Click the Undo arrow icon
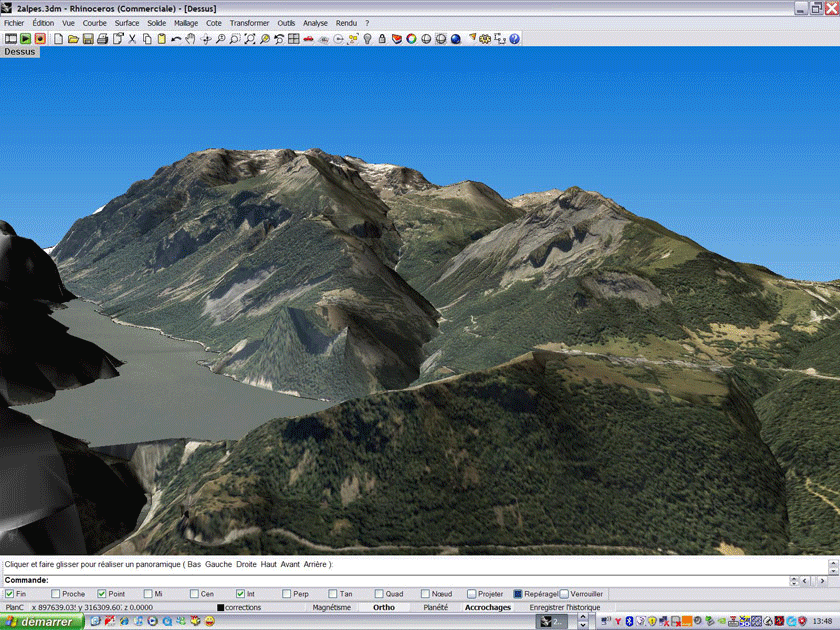840x630 pixels. tap(176, 39)
